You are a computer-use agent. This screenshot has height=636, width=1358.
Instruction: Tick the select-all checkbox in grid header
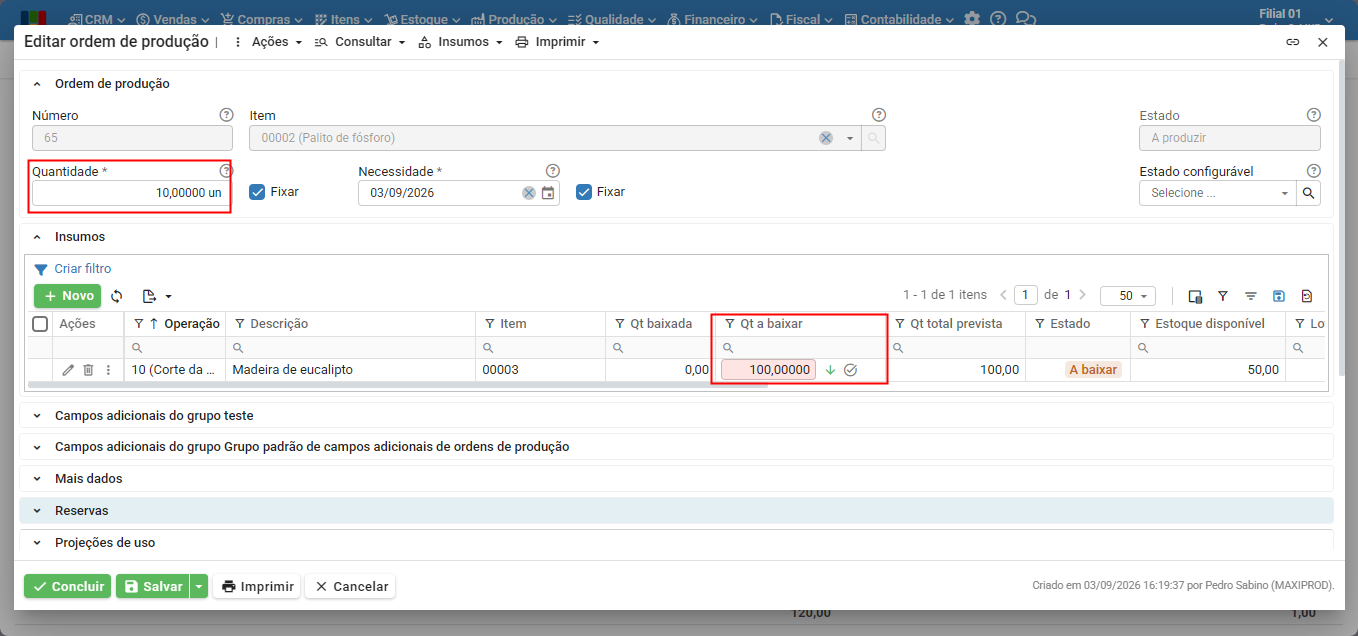(x=40, y=324)
